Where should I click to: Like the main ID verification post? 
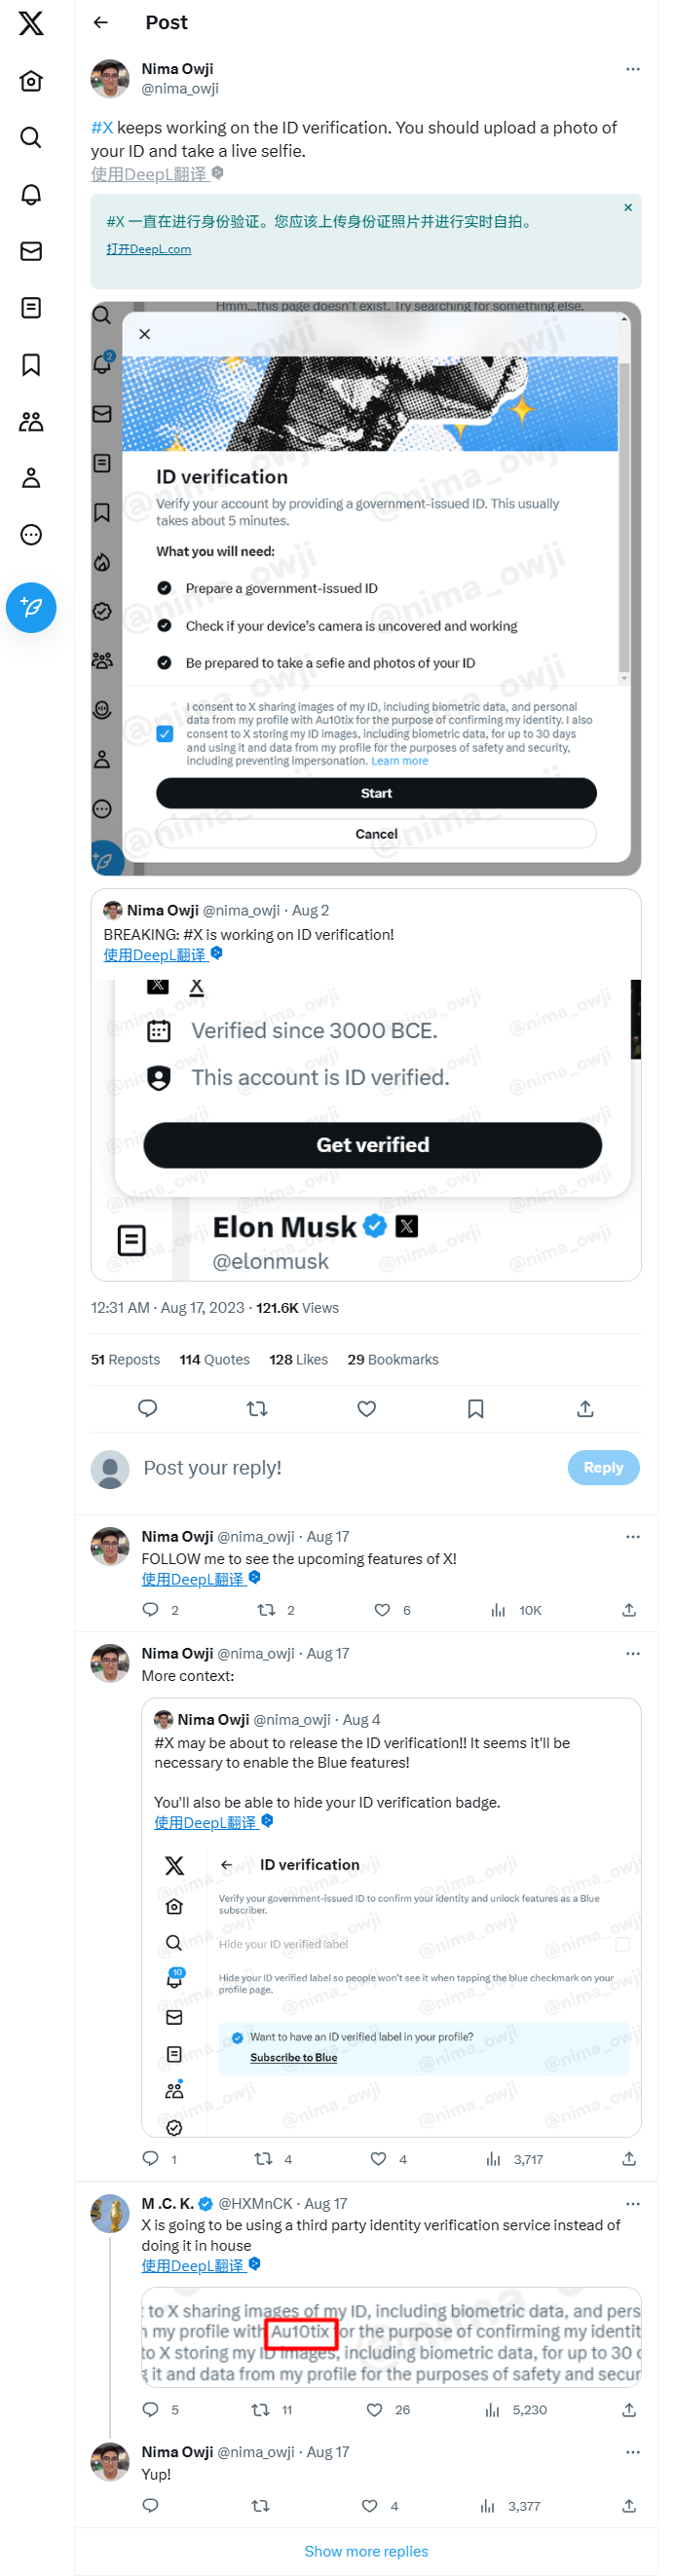pos(366,1409)
